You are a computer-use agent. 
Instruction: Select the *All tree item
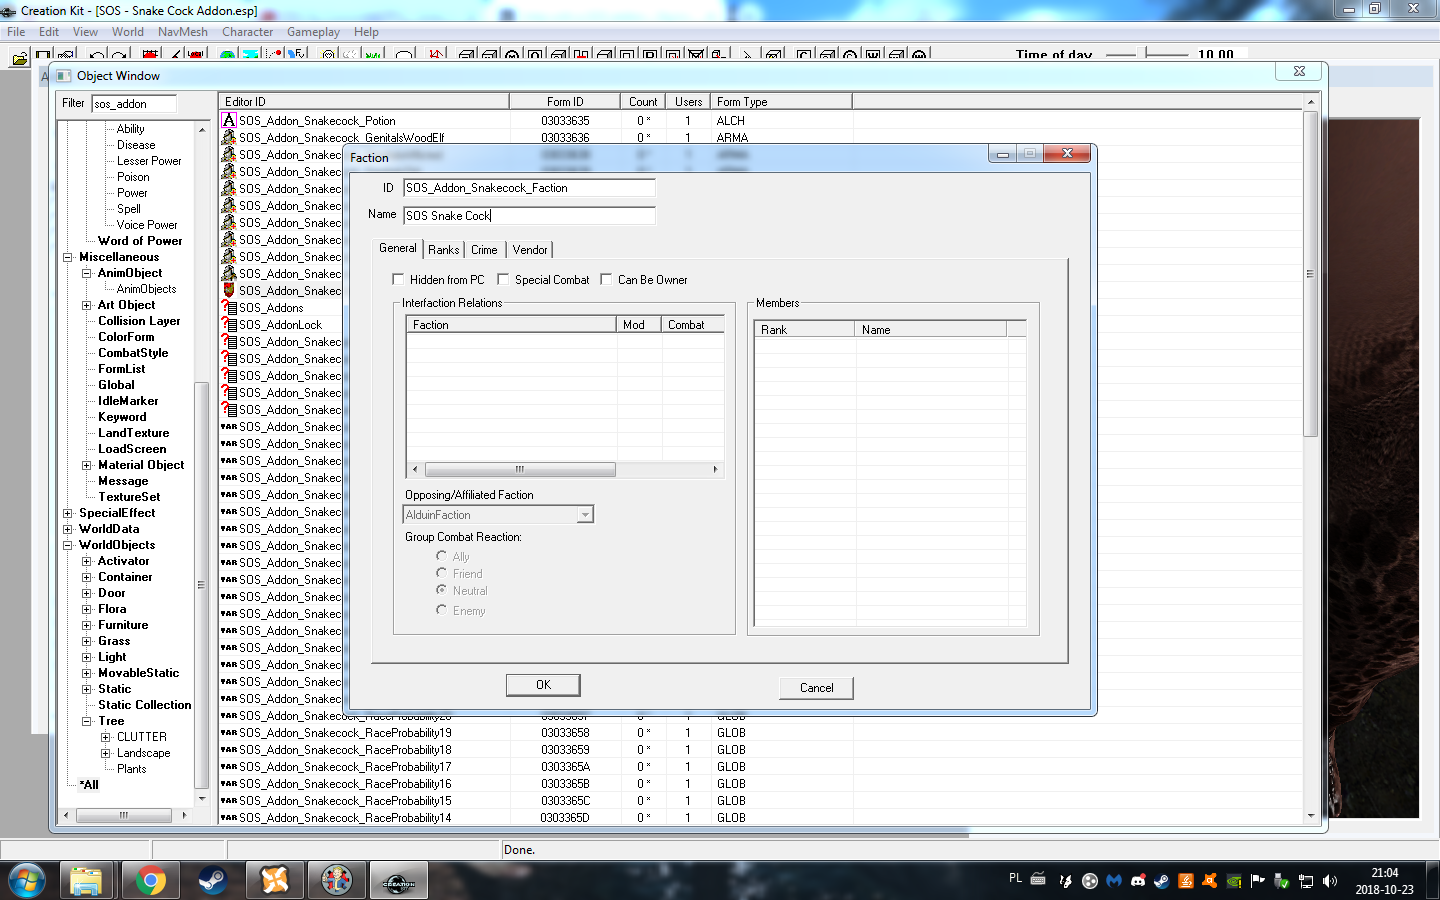tap(89, 785)
